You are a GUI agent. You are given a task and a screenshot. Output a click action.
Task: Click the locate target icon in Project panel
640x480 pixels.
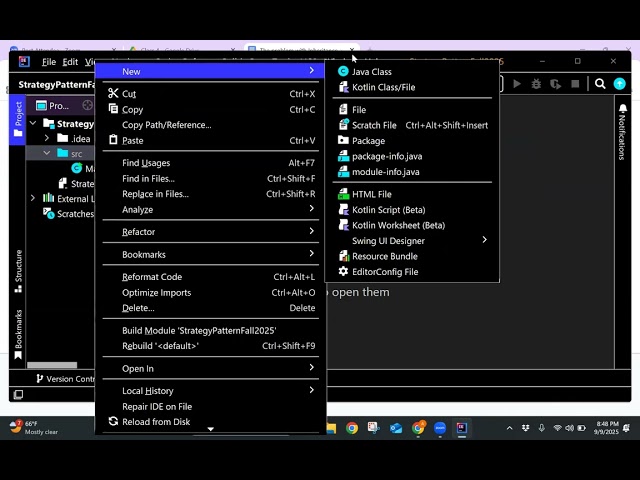pos(87,105)
